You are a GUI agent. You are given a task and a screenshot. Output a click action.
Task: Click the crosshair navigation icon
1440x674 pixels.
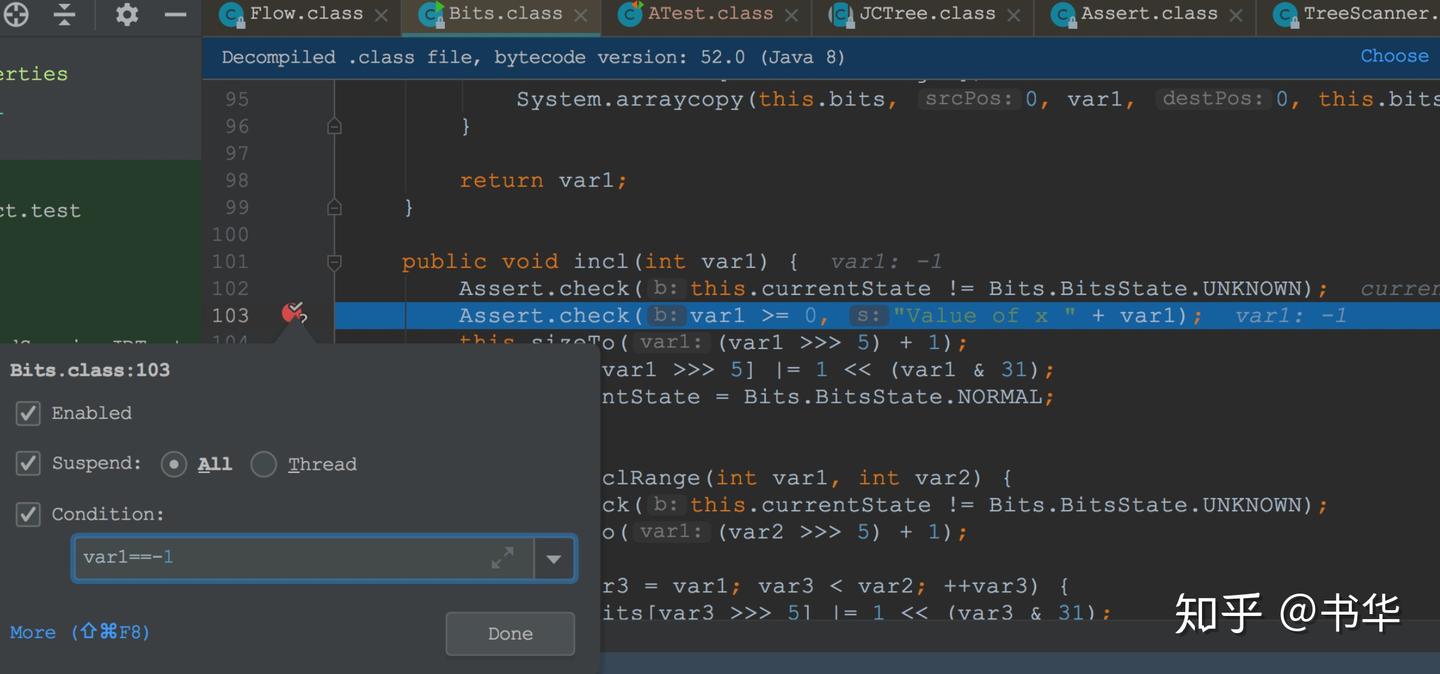click(x=15, y=15)
